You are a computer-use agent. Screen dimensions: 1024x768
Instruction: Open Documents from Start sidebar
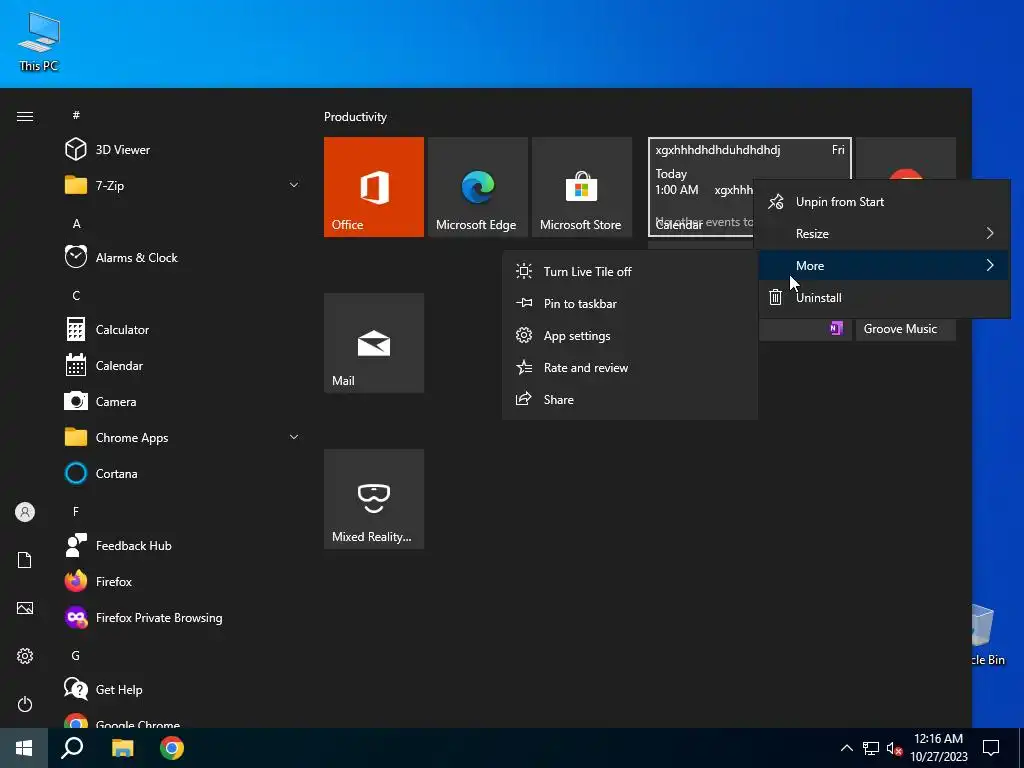(25, 560)
